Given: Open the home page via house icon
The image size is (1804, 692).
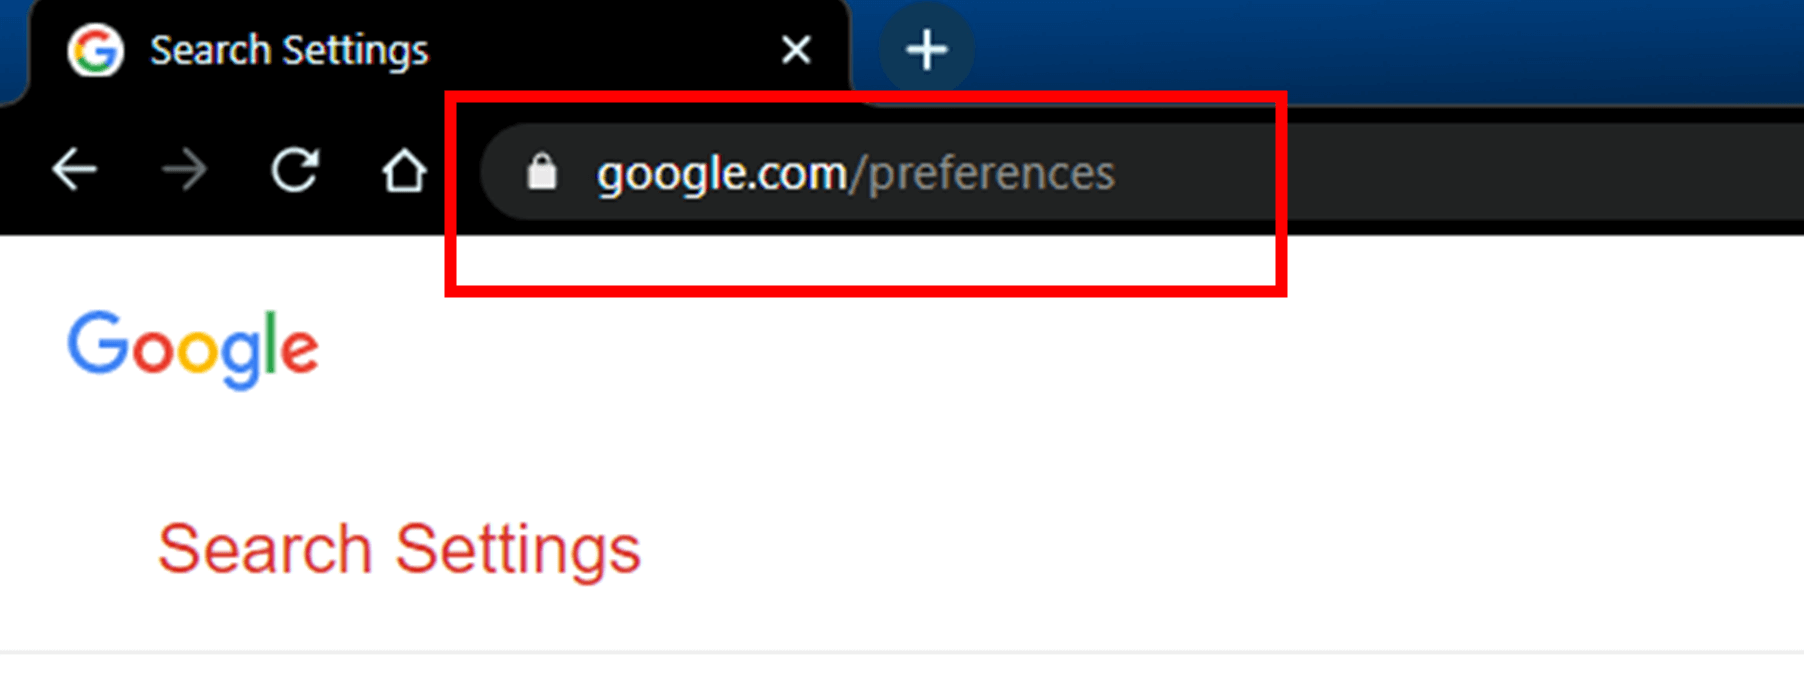Looking at the screenshot, I should click(x=404, y=170).
